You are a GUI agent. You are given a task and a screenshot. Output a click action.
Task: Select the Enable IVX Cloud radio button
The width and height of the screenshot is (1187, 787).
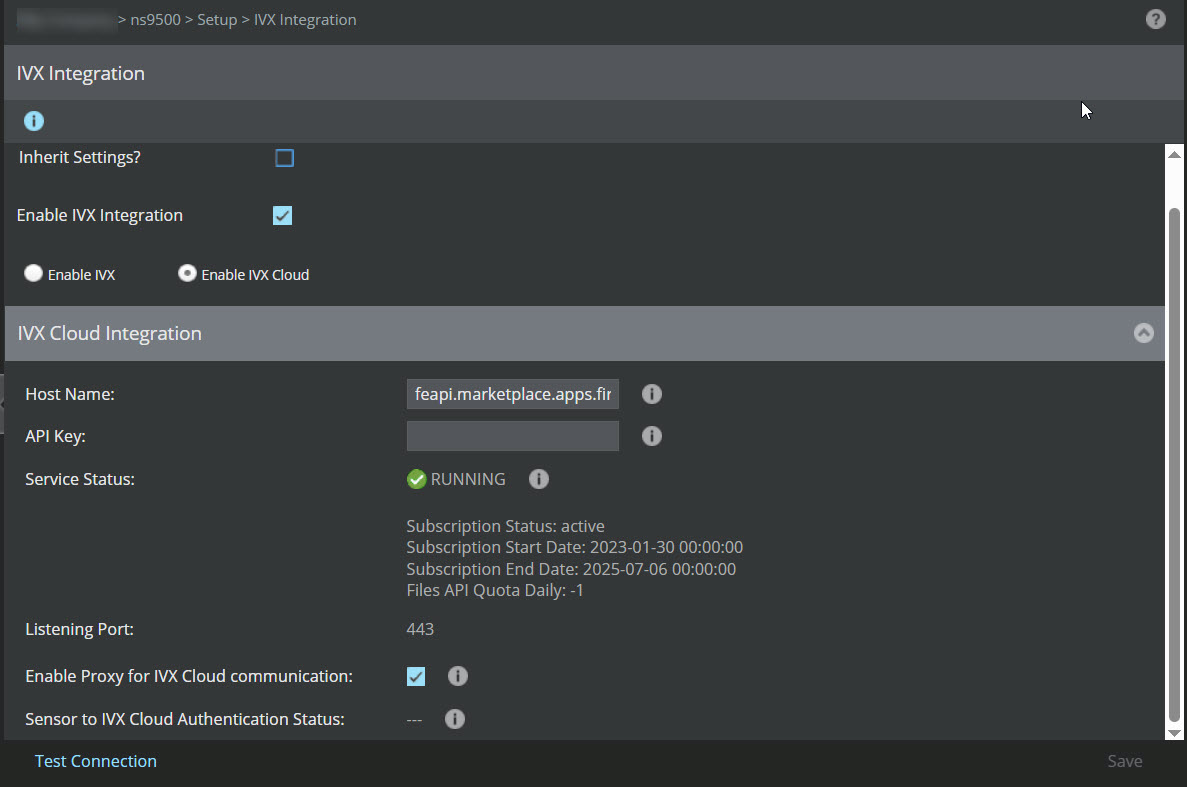coord(187,273)
